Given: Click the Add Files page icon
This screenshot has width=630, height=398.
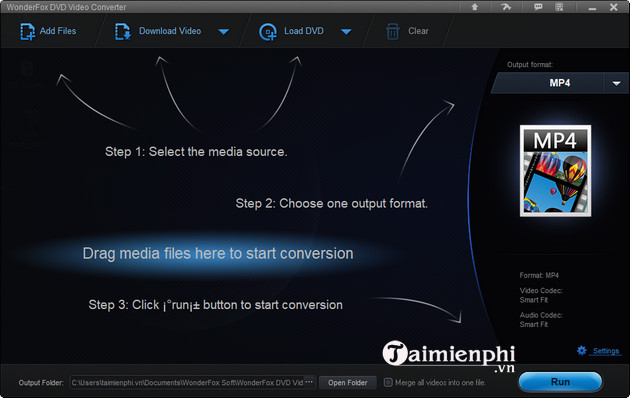Looking at the screenshot, I should pos(28,32).
